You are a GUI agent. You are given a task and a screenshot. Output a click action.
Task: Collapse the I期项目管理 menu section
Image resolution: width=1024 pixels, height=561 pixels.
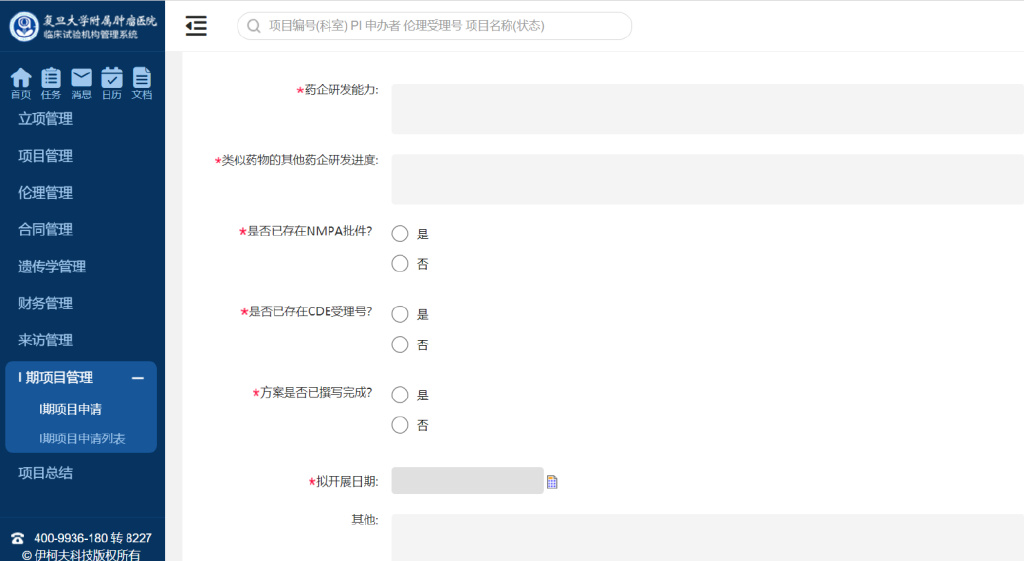pos(138,378)
